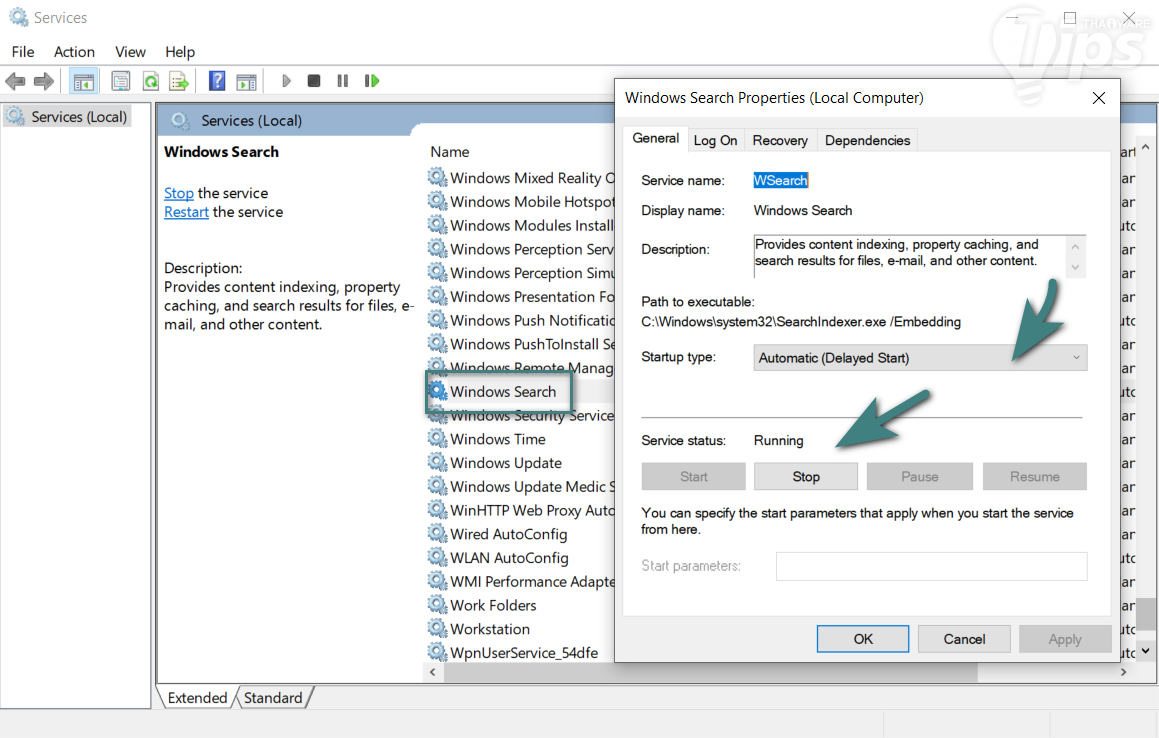Select WMI Performance Adapter row
This screenshot has width=1159, height=738.
[532, 581]
